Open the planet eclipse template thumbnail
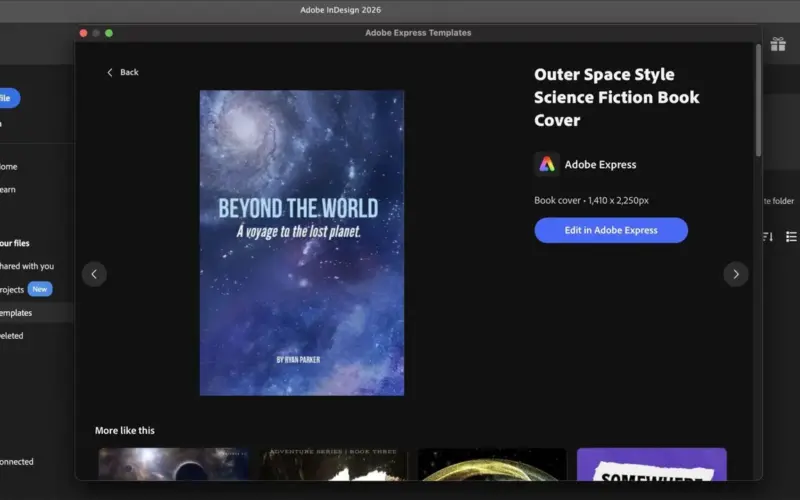This screenshot has height=500, width=800. tap(173, 464)
